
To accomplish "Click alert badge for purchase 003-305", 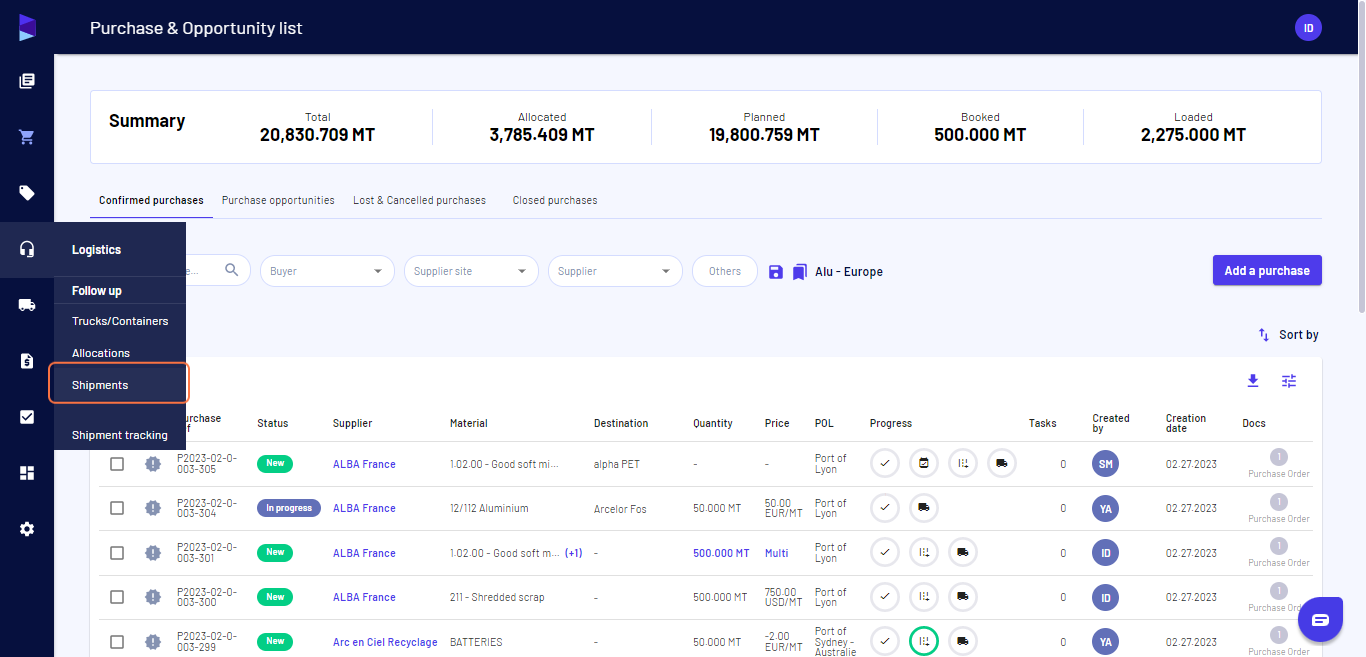I will coord(152,464).
